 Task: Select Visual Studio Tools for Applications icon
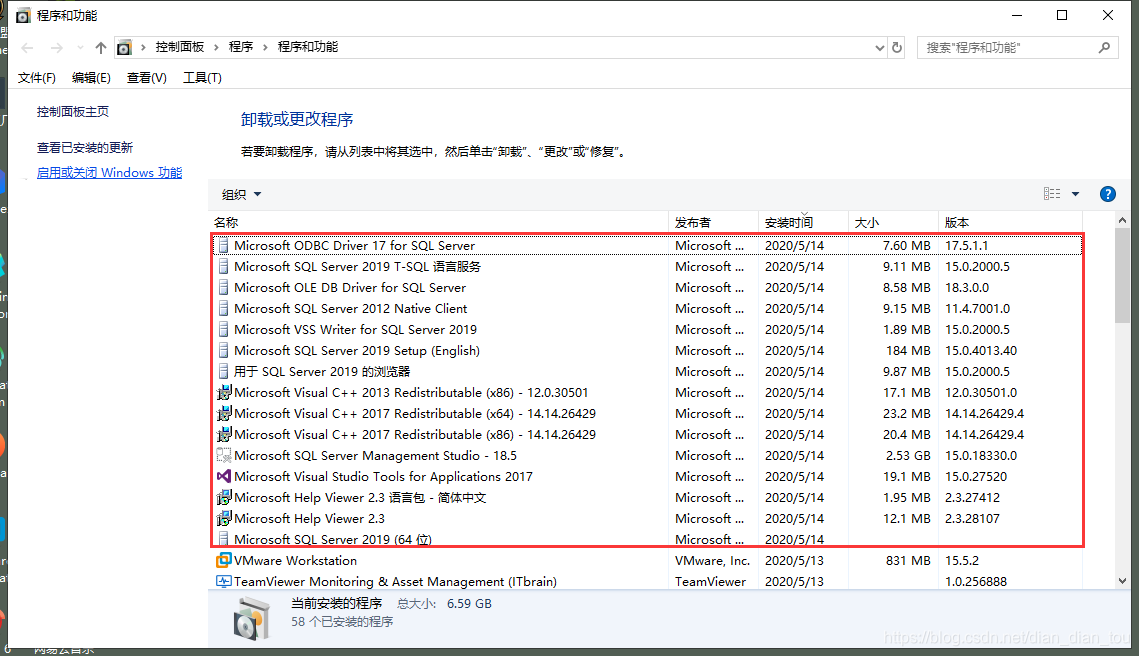pyautogui.click(x=224, y=477)
